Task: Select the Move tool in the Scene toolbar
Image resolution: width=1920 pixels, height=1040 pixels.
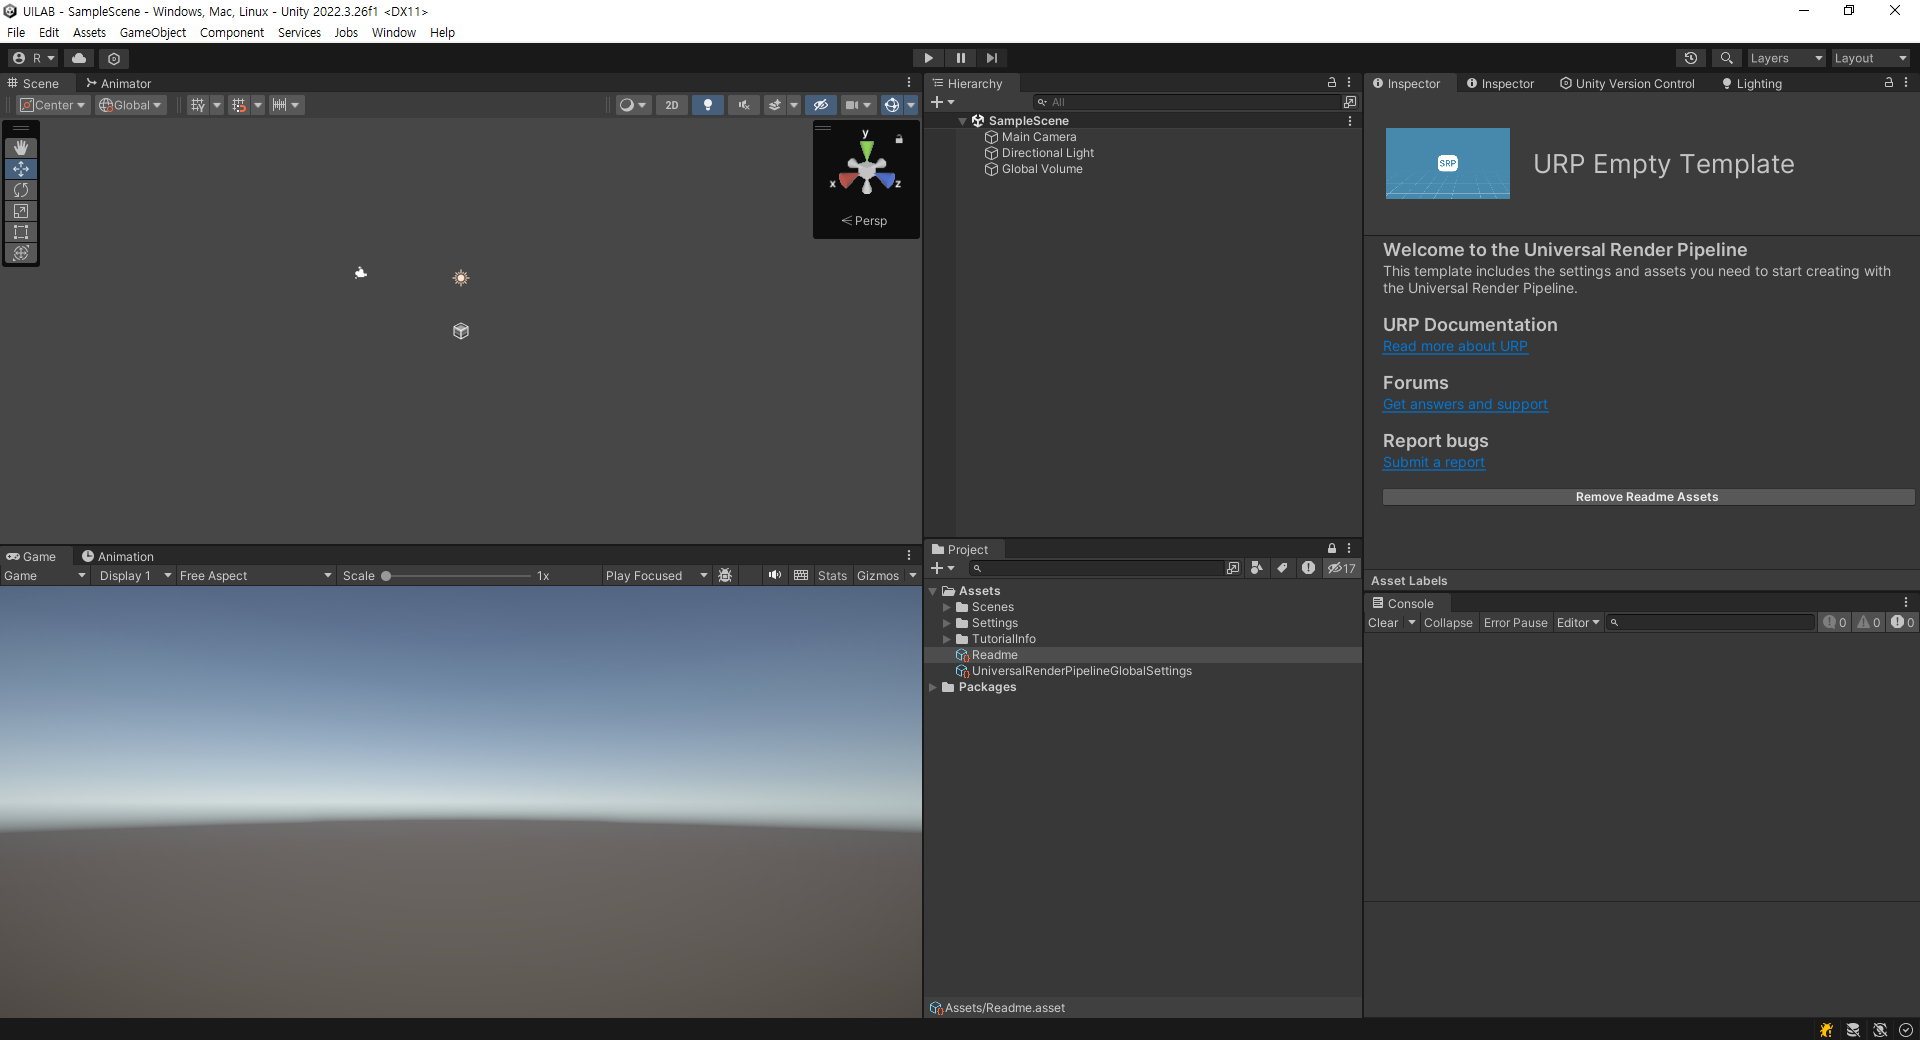Action: [21, 169]
